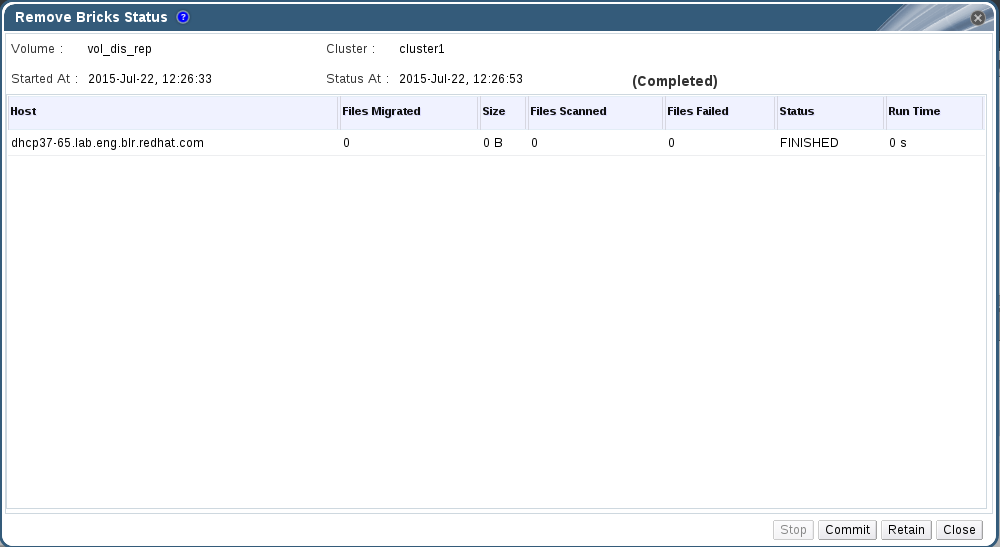
Task: Click the (Completed) status label
Action: [x=675, y=81]
